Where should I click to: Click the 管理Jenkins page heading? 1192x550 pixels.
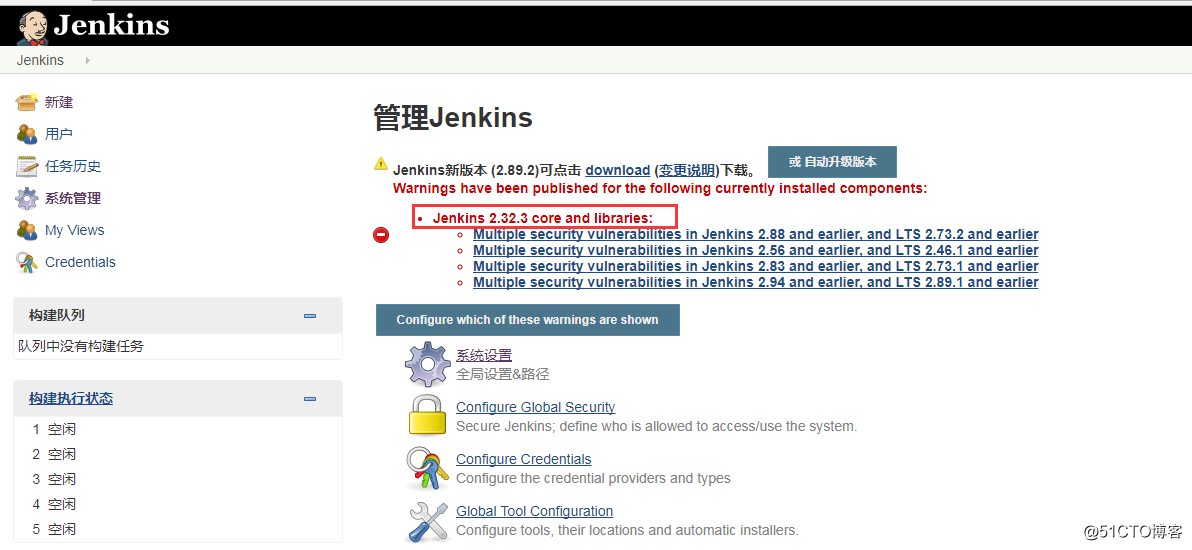[453, 119]
